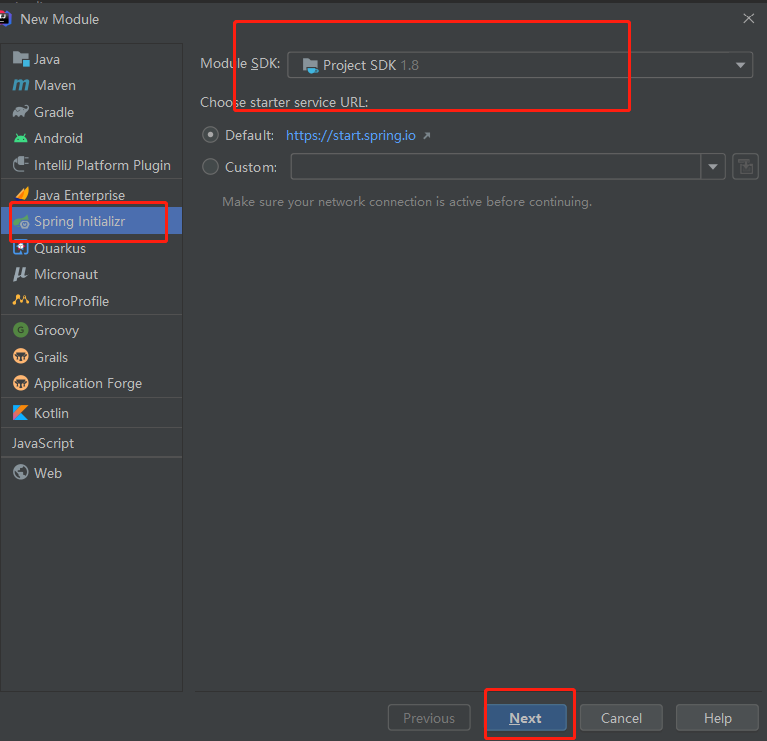Choose Gradle module type
Image resolution: width=767 pixels, height=741 pixels.
[91, 112]
